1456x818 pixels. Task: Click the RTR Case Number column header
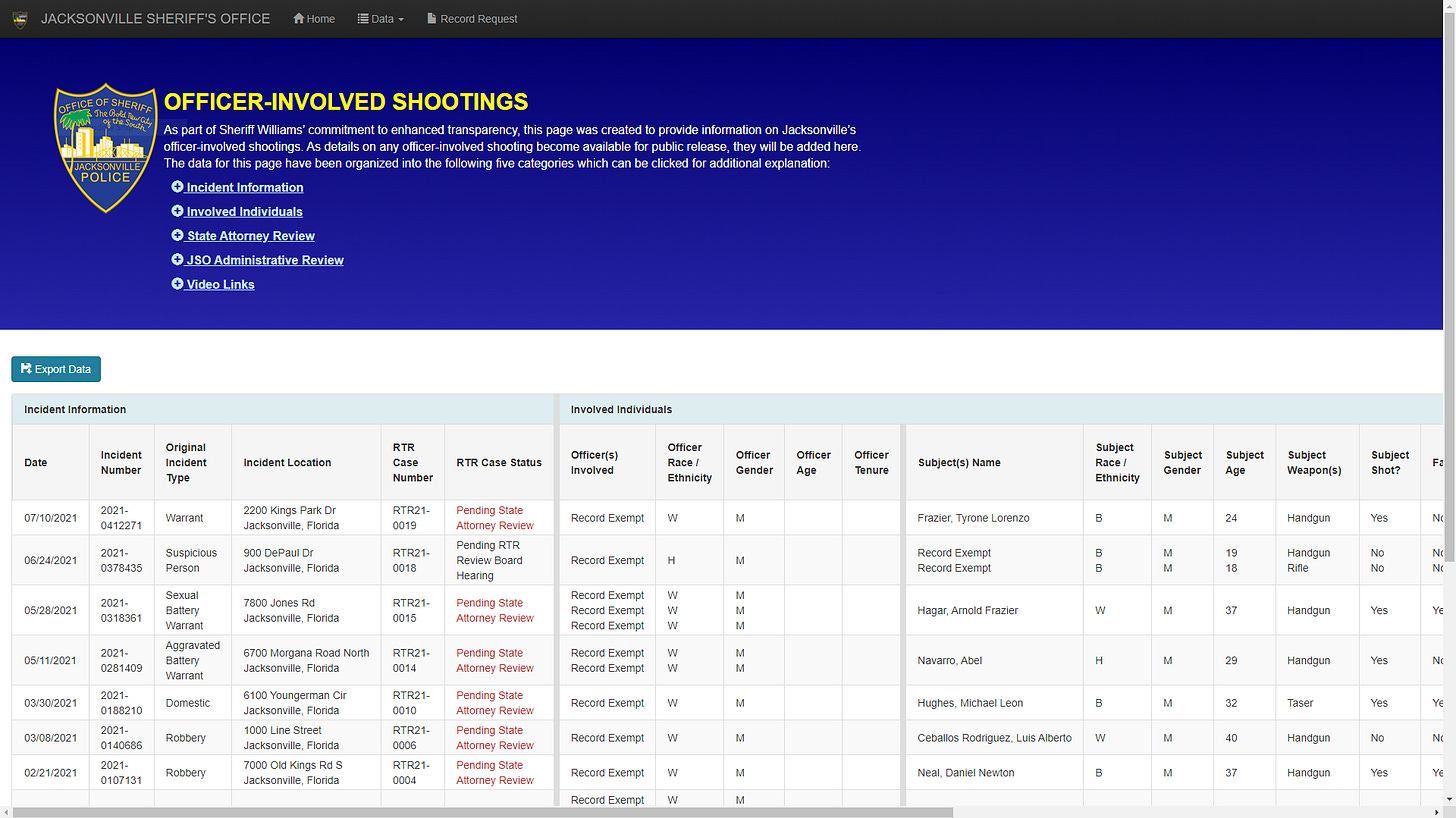[412, 462]
